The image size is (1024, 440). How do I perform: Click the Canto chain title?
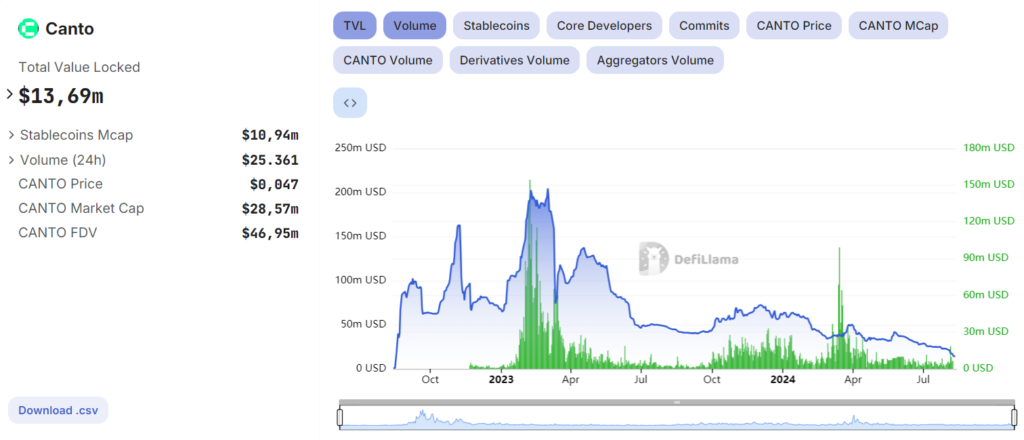tap(70, 29)
